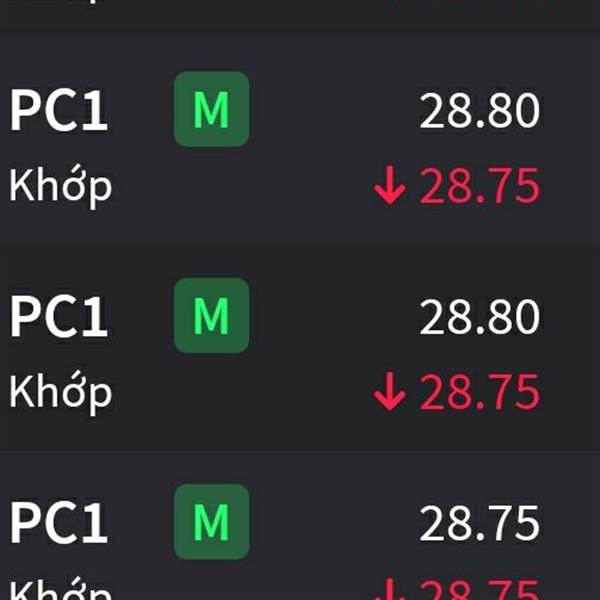The height and width of the screenshot is (600, 600).
Task: Tap the green M badge in the first PC1 order
Action: click(x=212, y=109)
